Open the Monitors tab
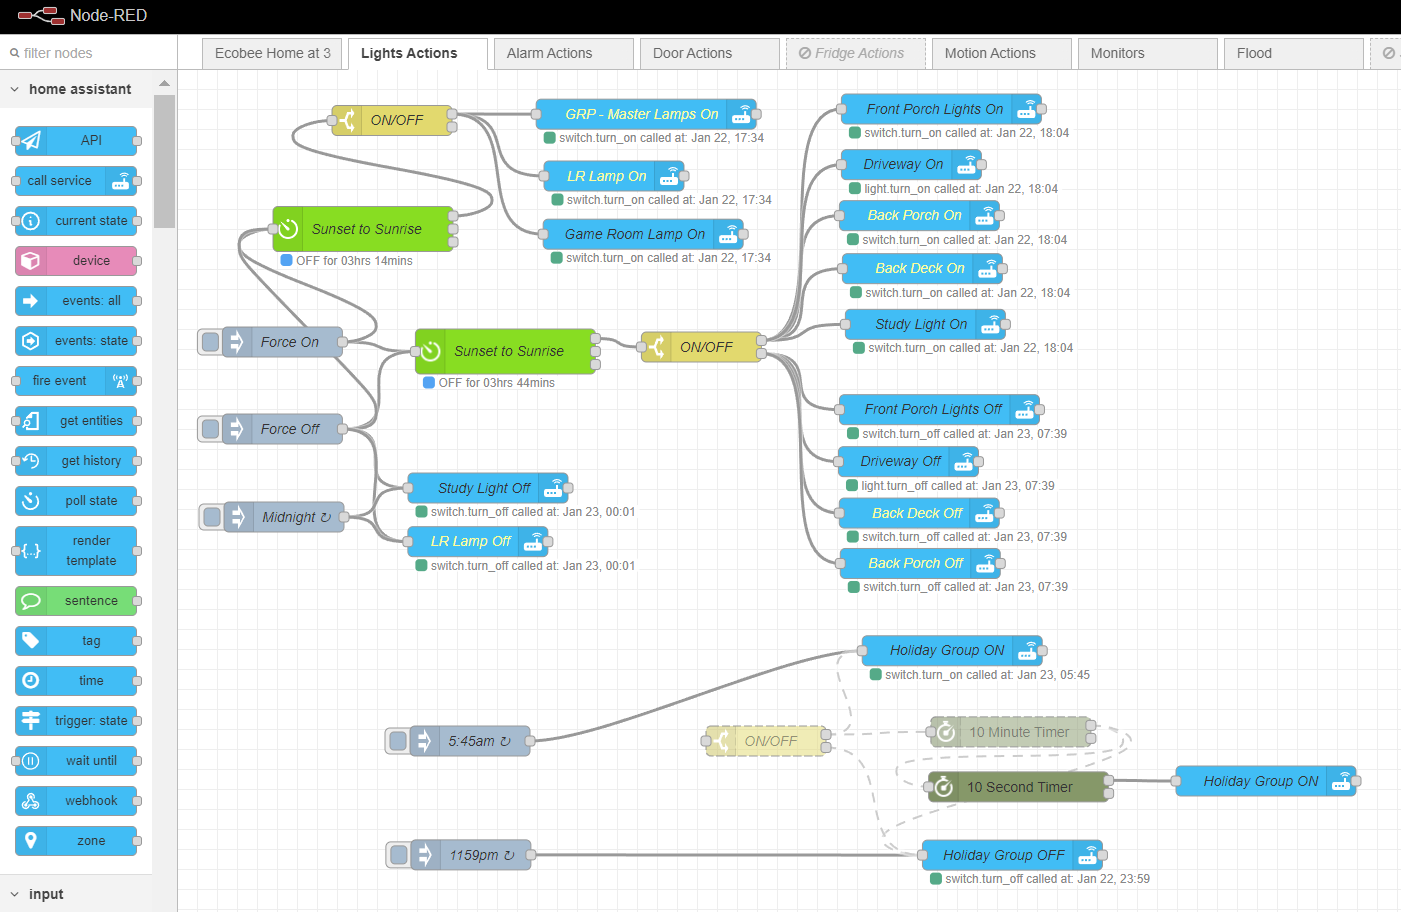The image size is (1401, 912). [1147, 53]
